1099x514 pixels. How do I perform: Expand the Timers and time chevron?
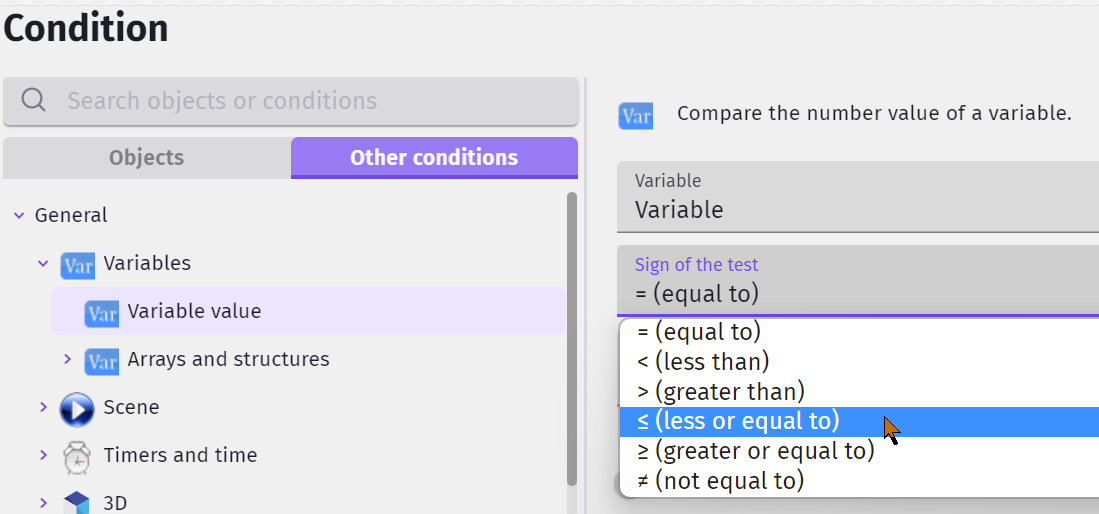[x=43, y=455]
